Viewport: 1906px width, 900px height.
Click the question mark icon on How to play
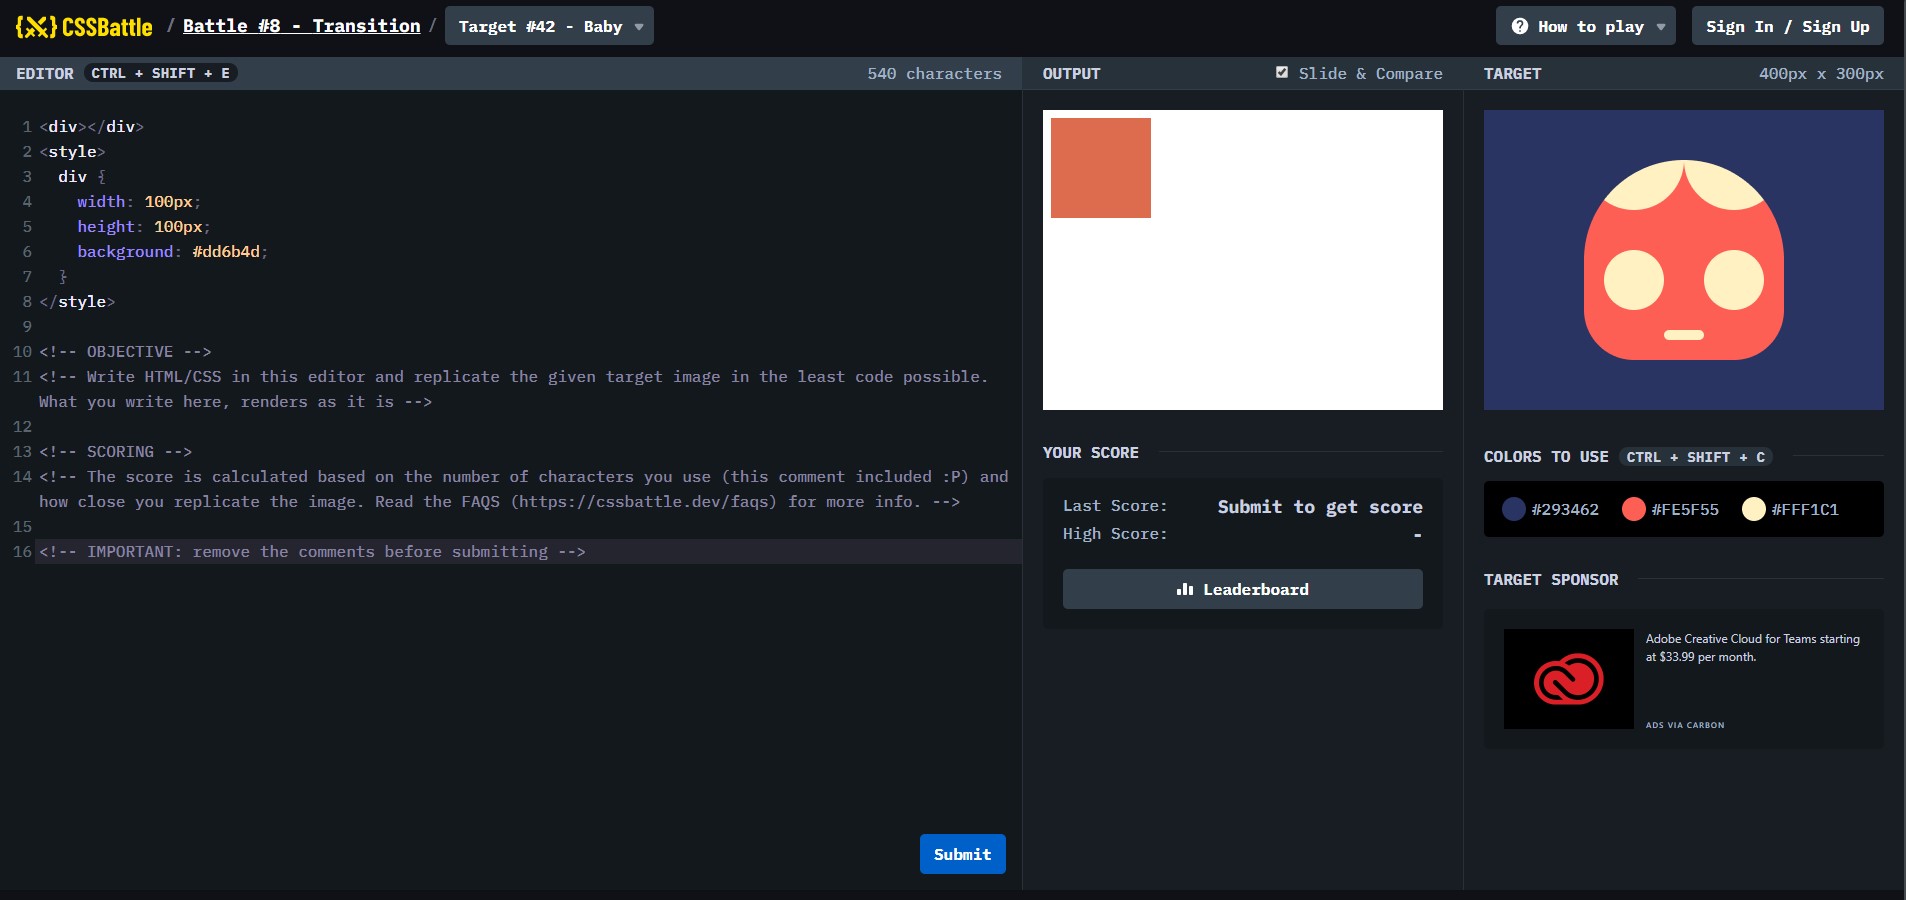1522,26
